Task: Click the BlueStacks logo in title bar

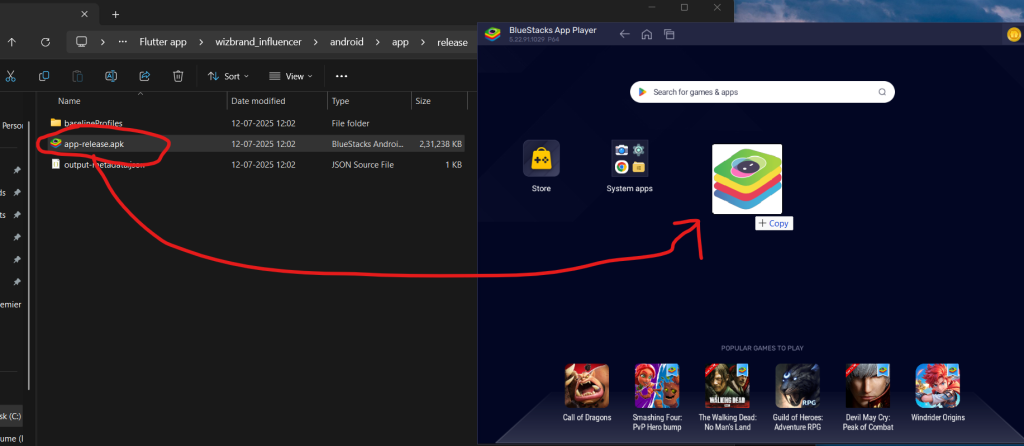Action: pos(492,34)
